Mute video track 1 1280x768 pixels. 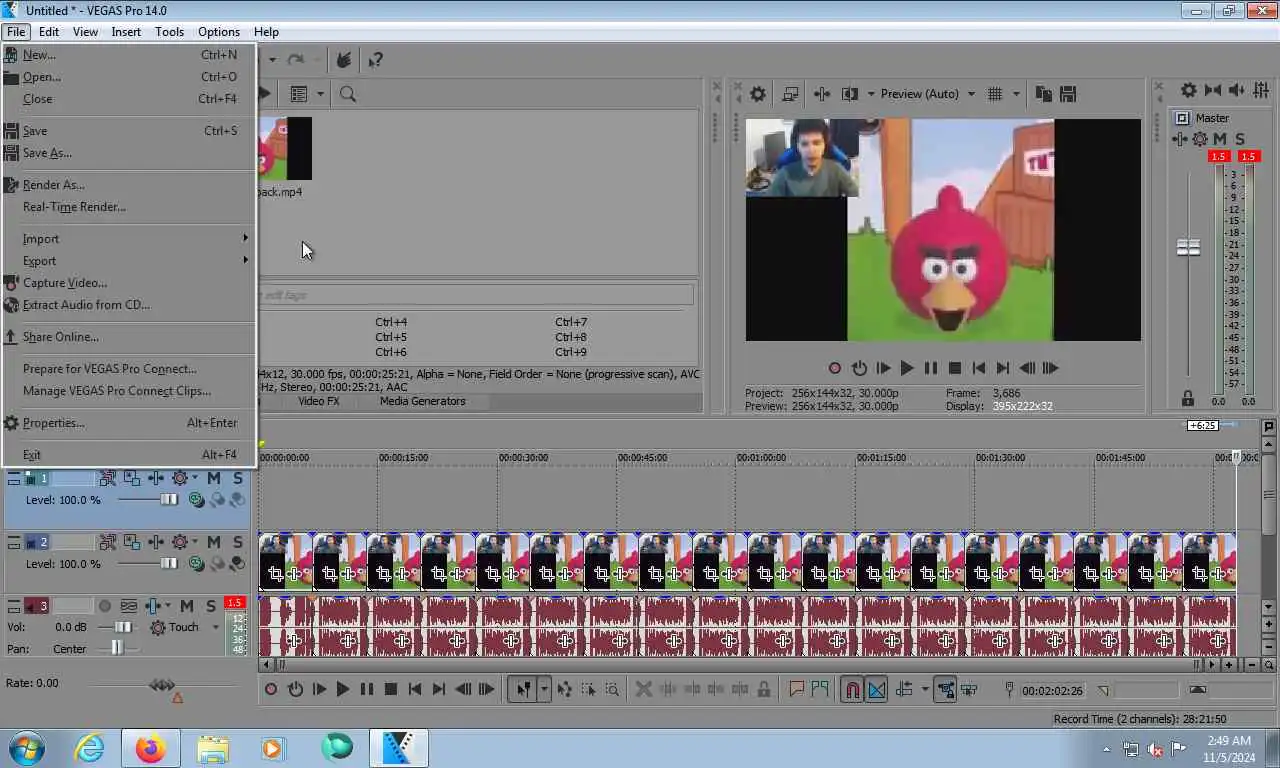pos(214,479)
